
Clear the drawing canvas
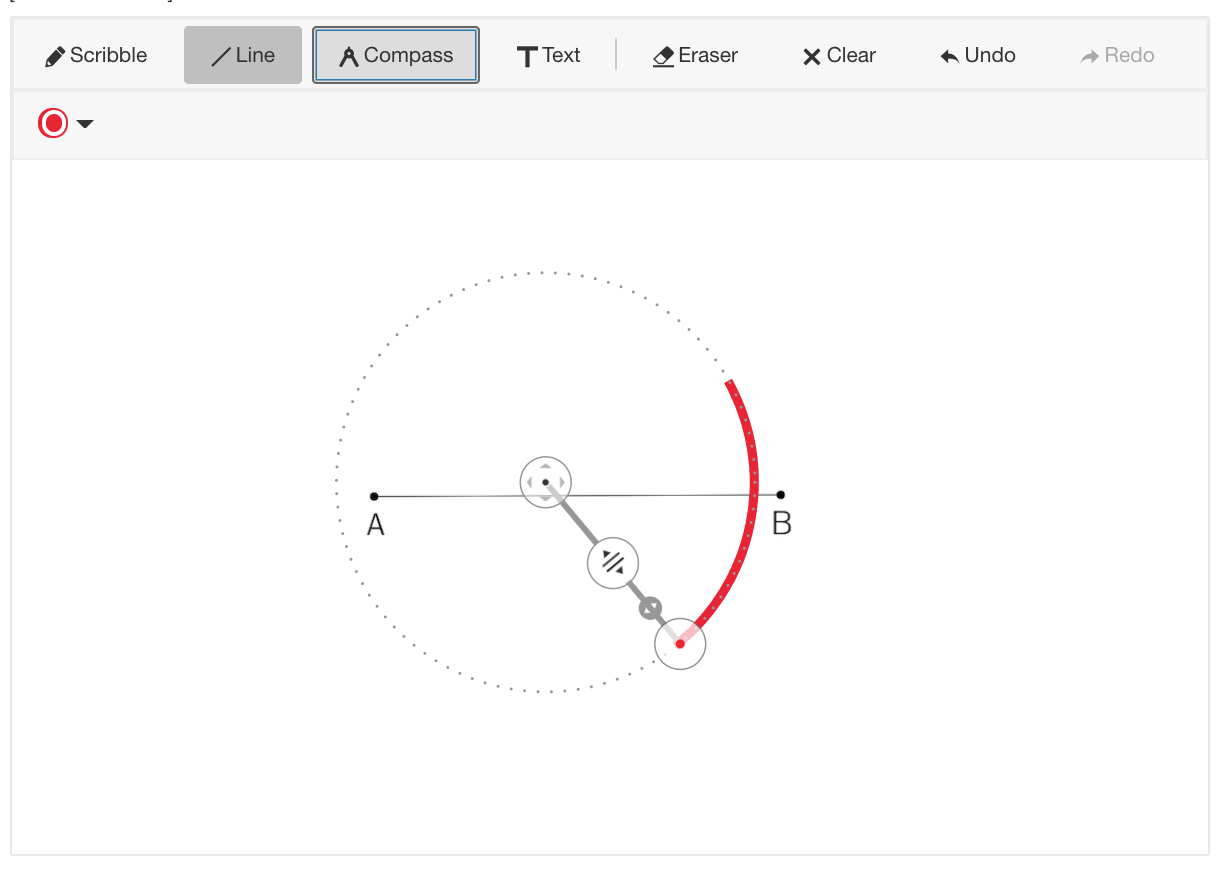point(839,55)
